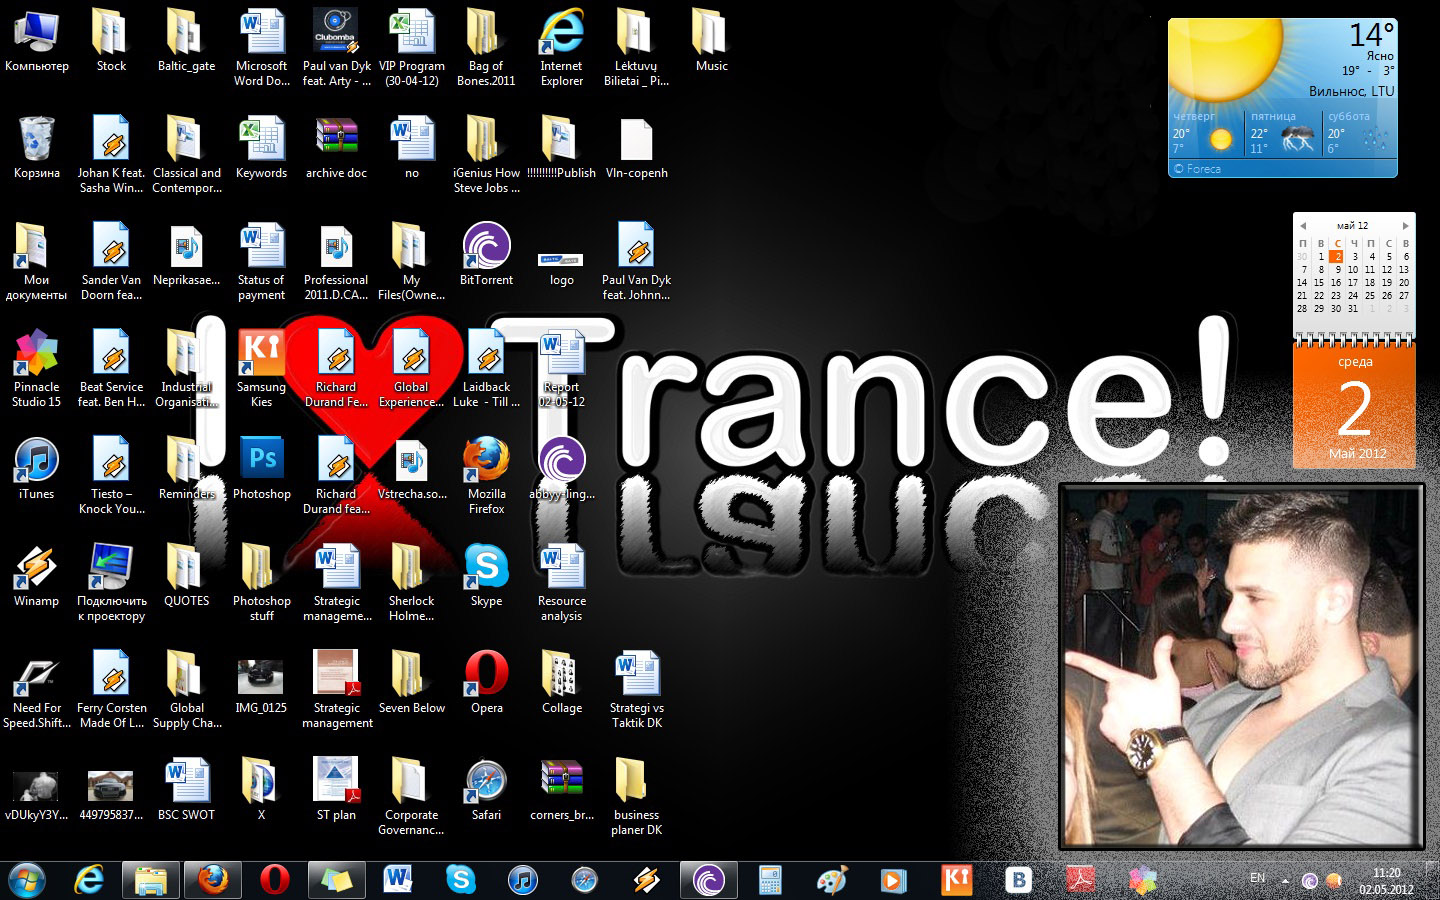Image resolution: width=1440 pixels, height=900 pixels.
Task: Open the Opera browser desktop icon
Action: (x=486, y=675)
